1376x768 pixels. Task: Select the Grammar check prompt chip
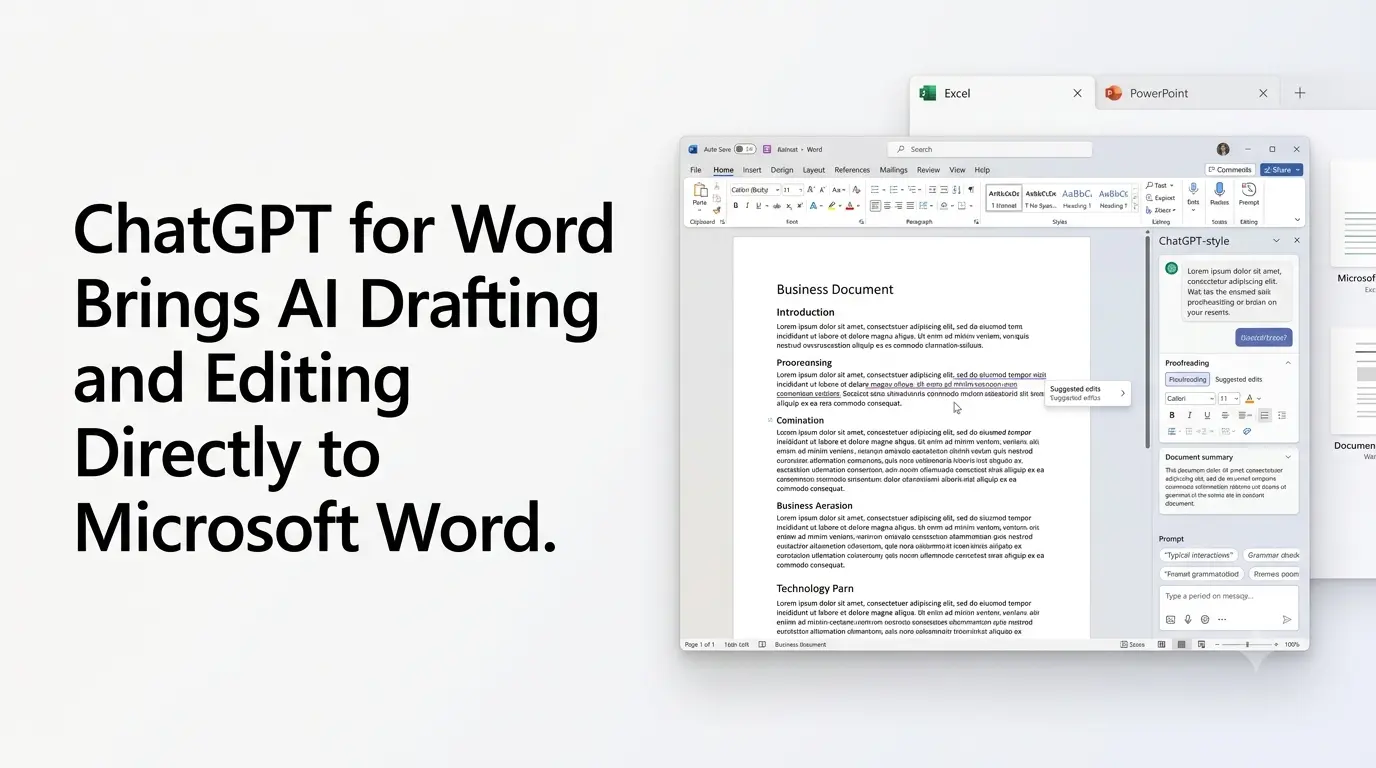1272,555
